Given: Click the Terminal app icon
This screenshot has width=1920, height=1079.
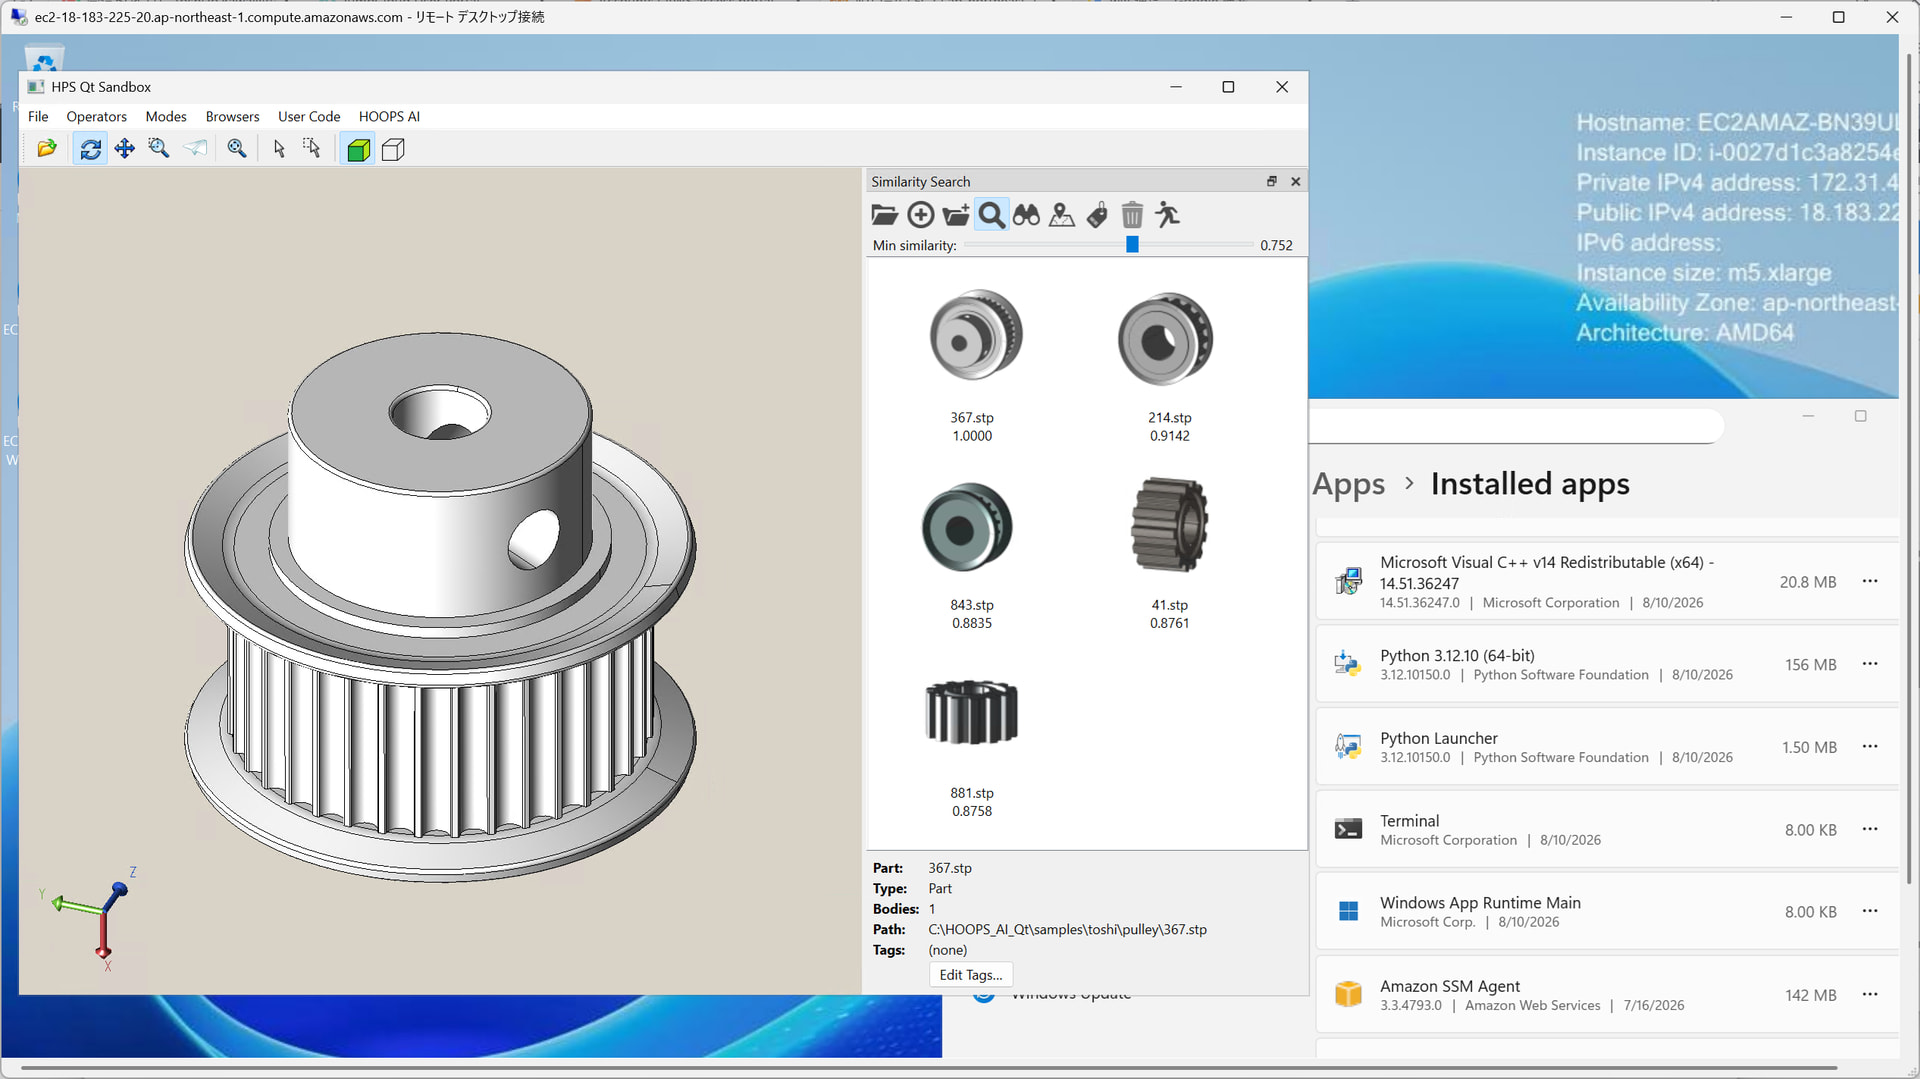Looking at the screenshot, I should 1348,829.
